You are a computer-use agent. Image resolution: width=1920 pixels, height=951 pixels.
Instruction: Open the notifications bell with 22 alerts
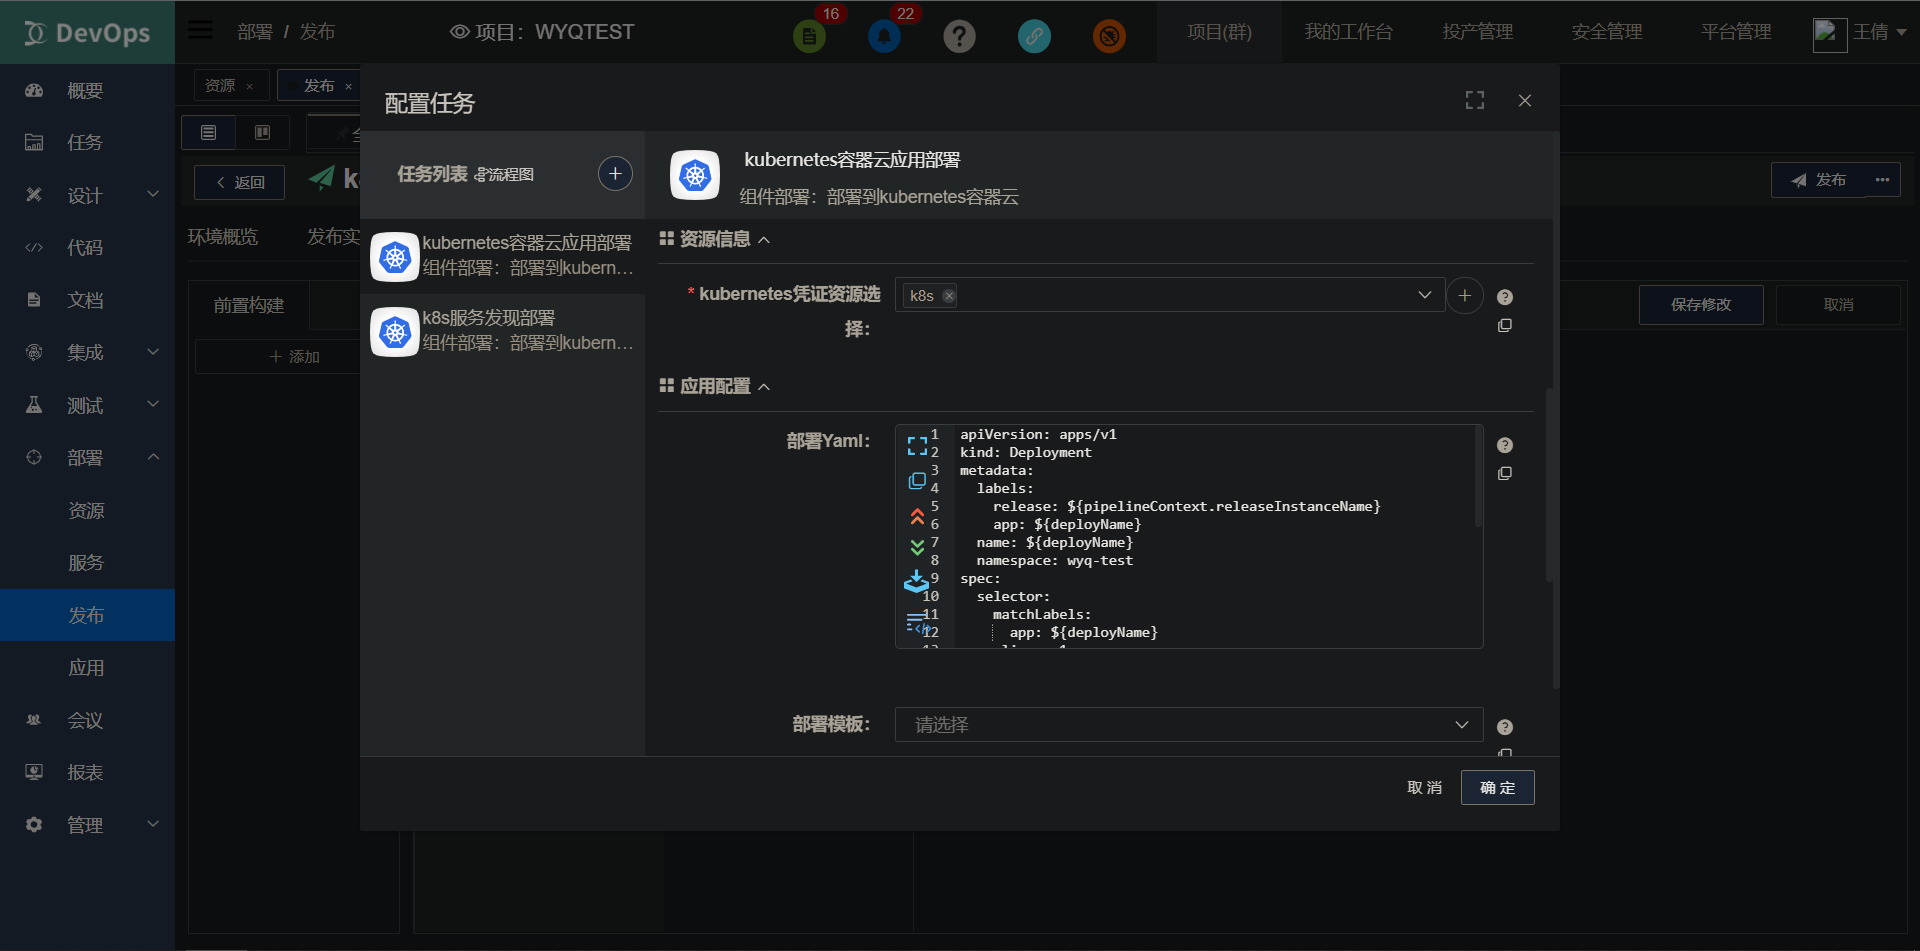pos(884,34)
